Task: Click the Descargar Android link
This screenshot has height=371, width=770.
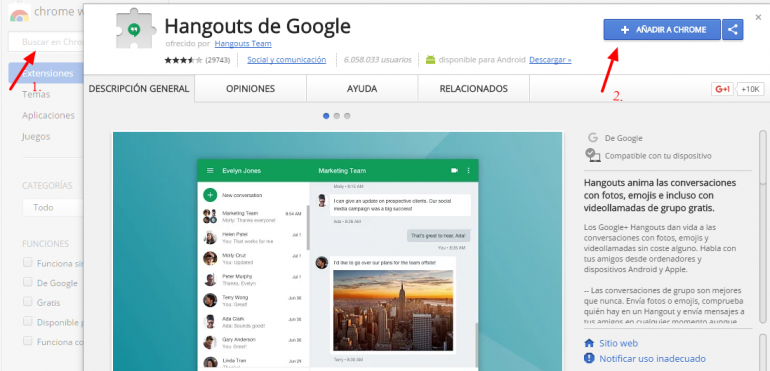Action: pyautogui.click(x=550, y=60)
